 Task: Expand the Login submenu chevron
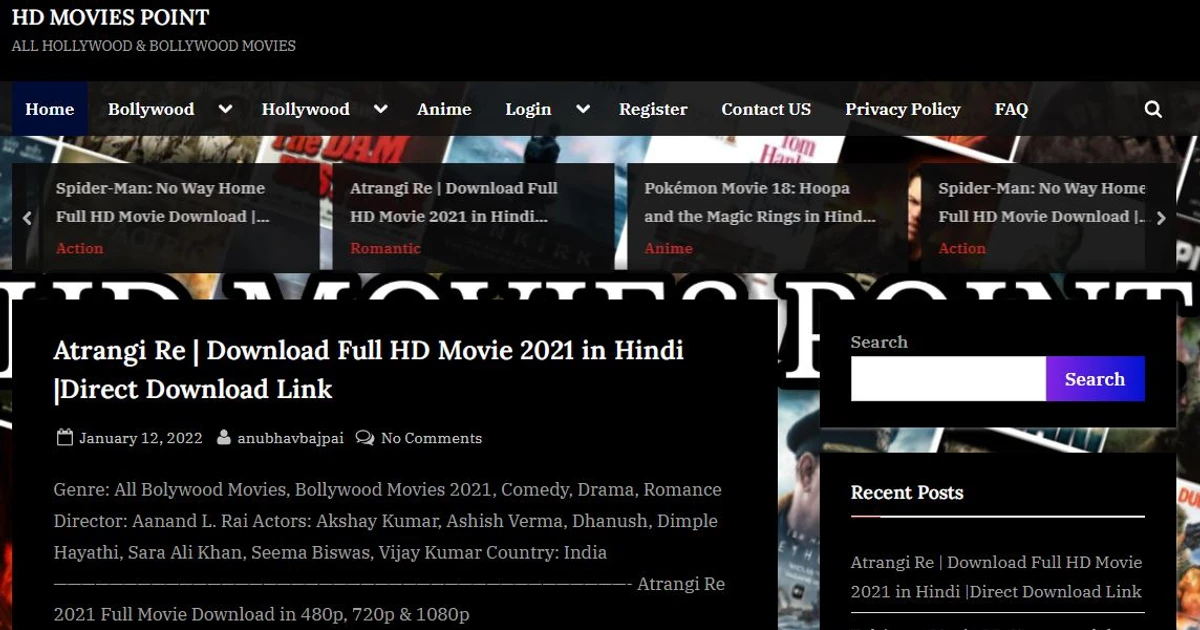coord(582,109)
